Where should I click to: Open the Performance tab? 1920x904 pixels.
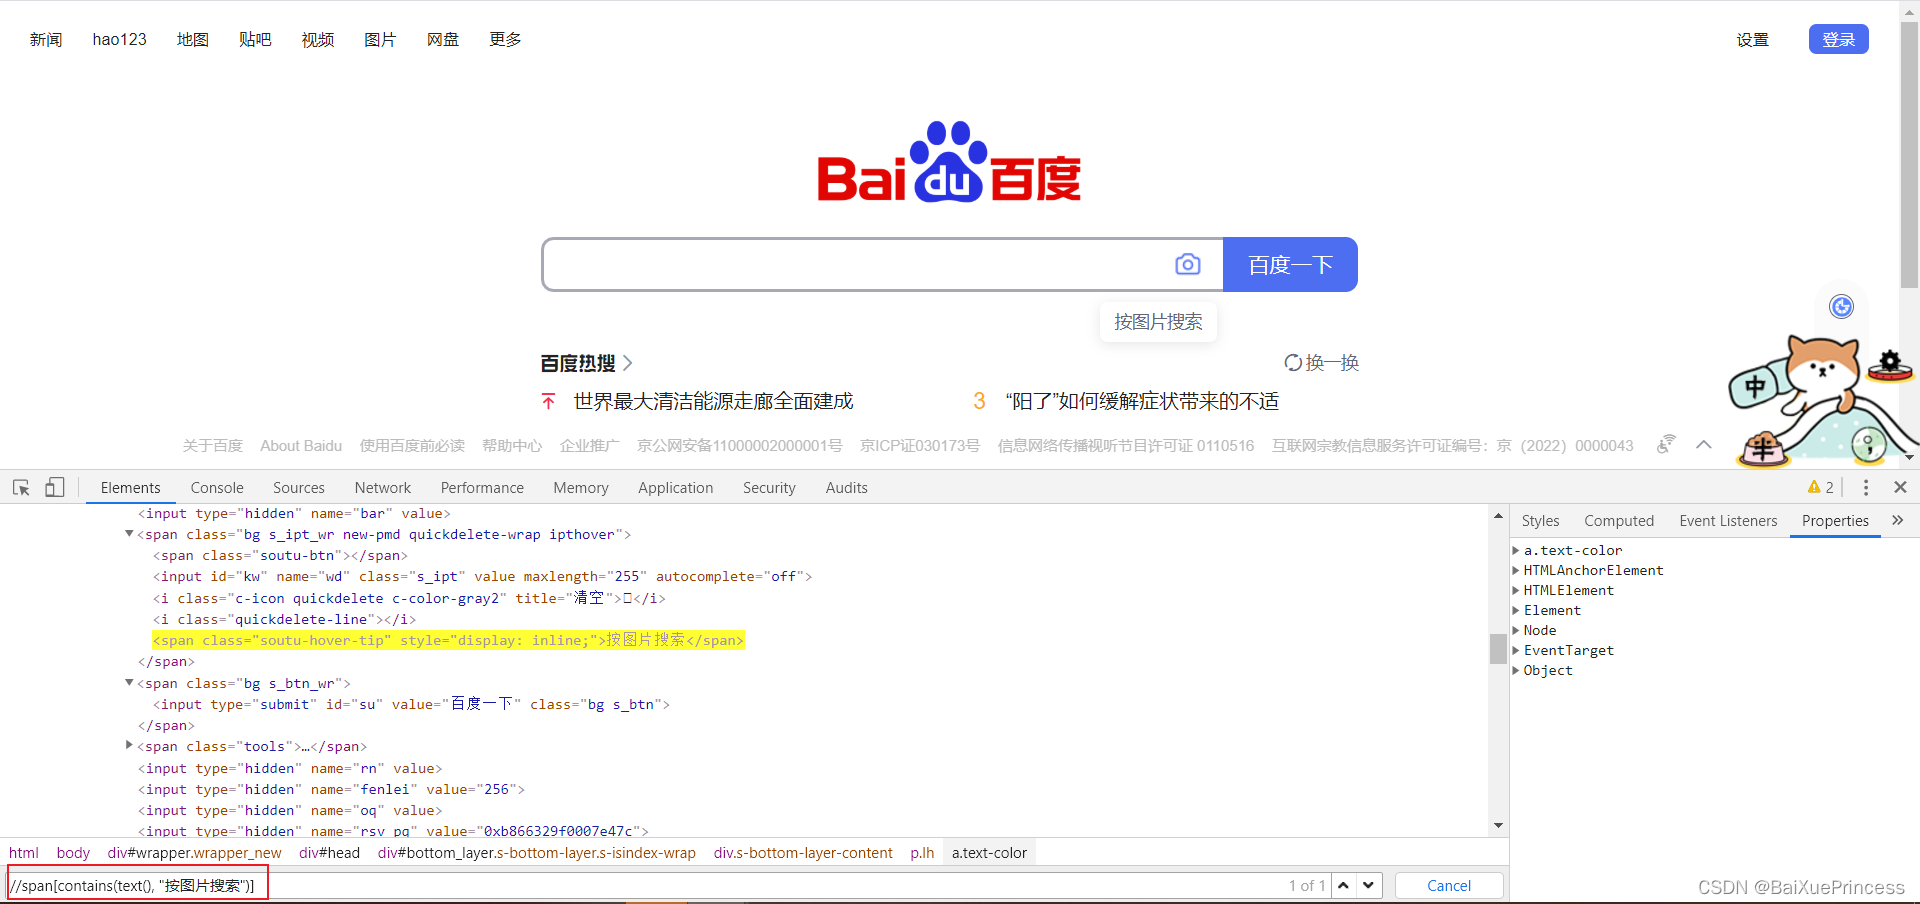[x=482, y=487]
